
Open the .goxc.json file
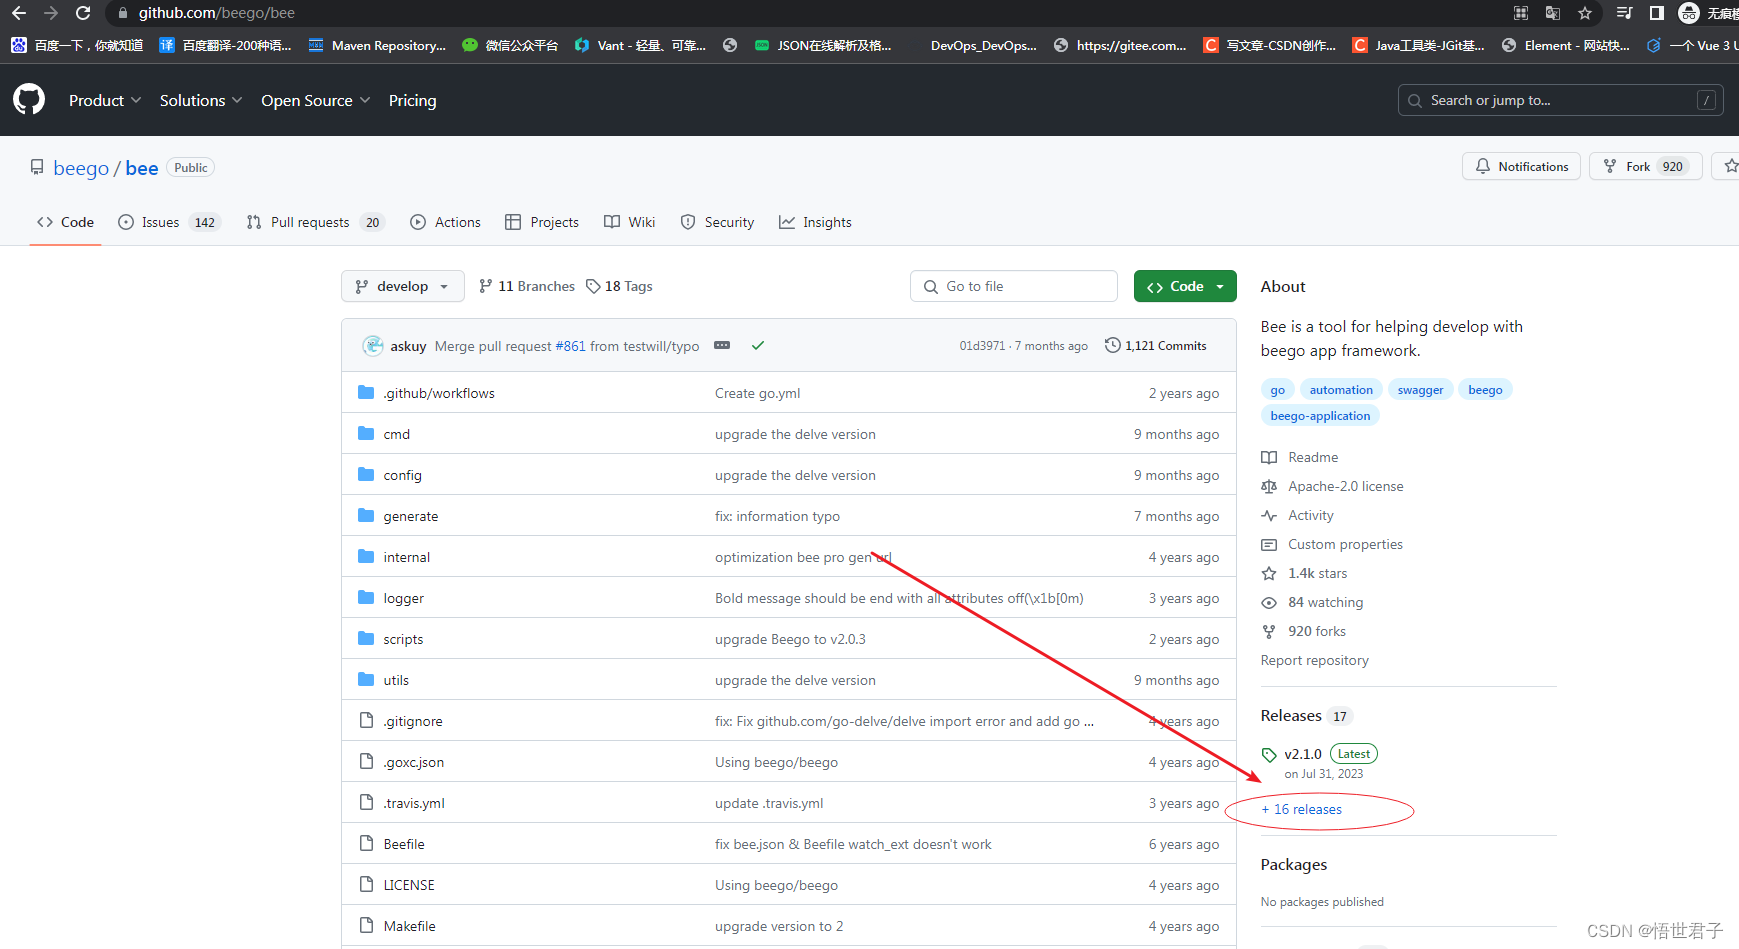coord(414,762)
